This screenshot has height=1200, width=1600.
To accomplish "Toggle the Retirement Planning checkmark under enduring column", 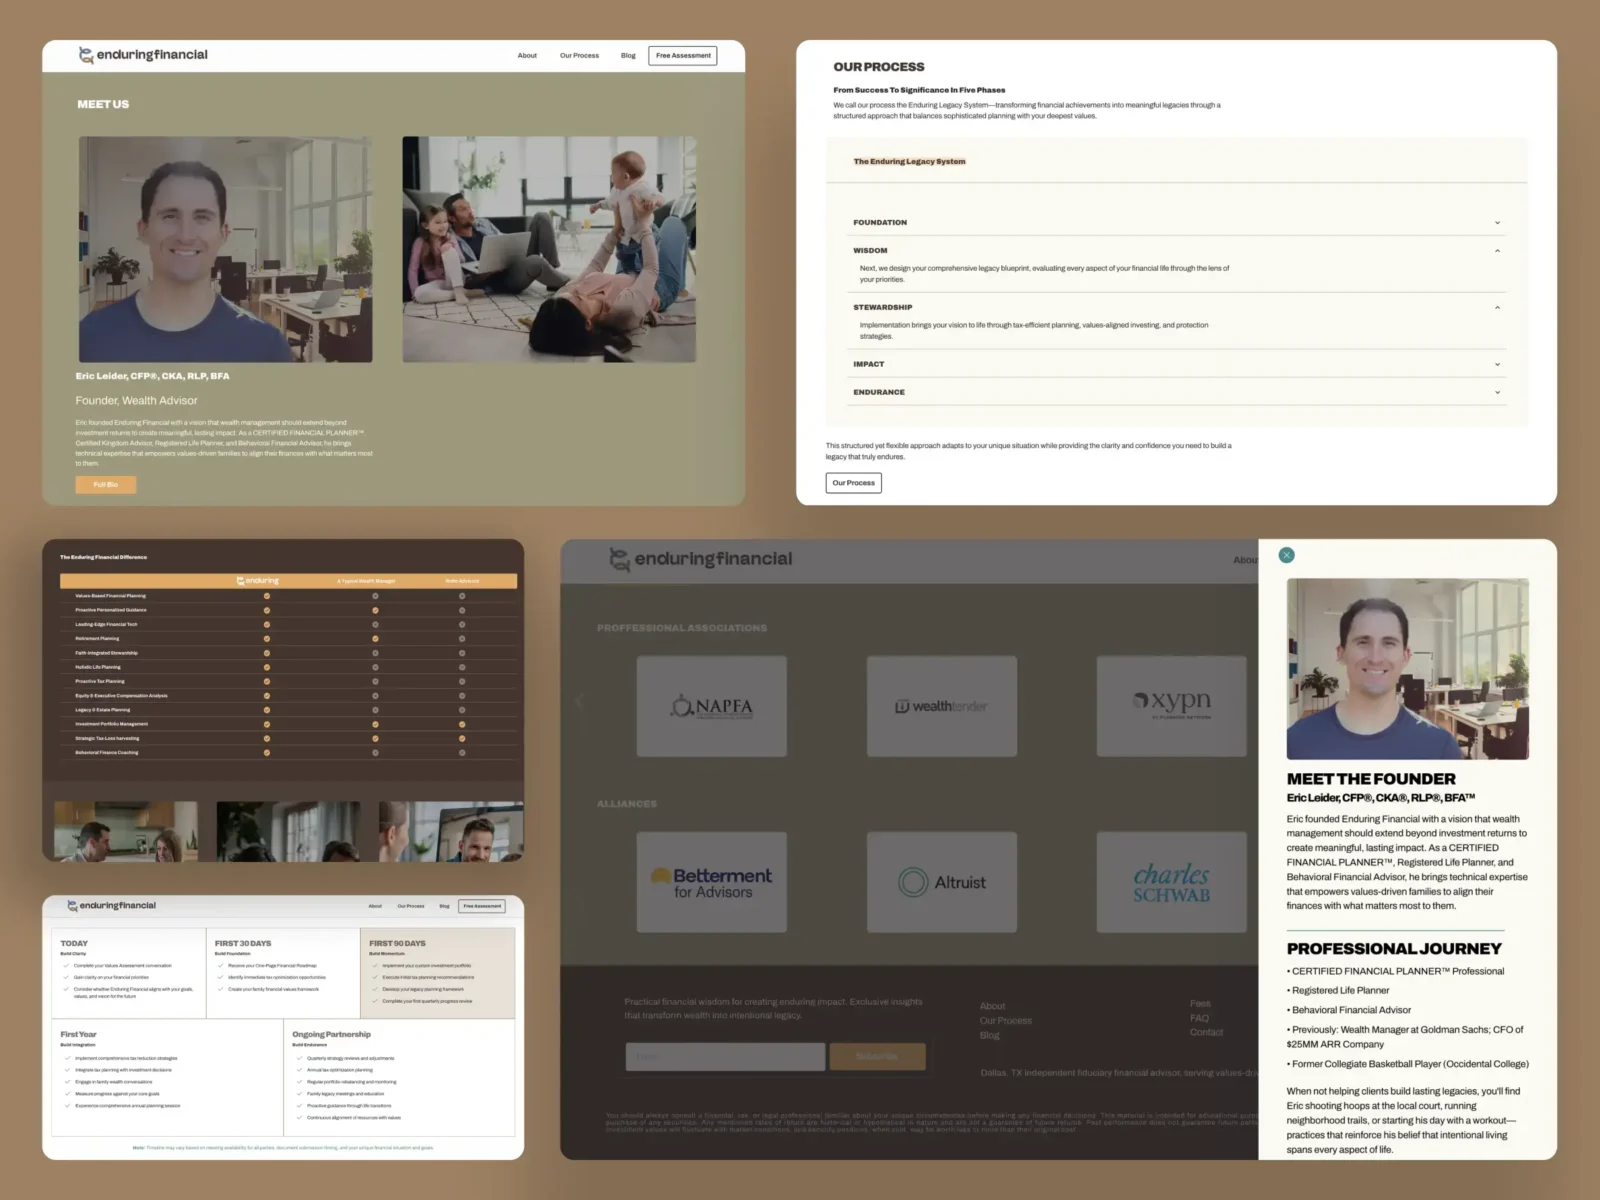I will click(267, 638).
